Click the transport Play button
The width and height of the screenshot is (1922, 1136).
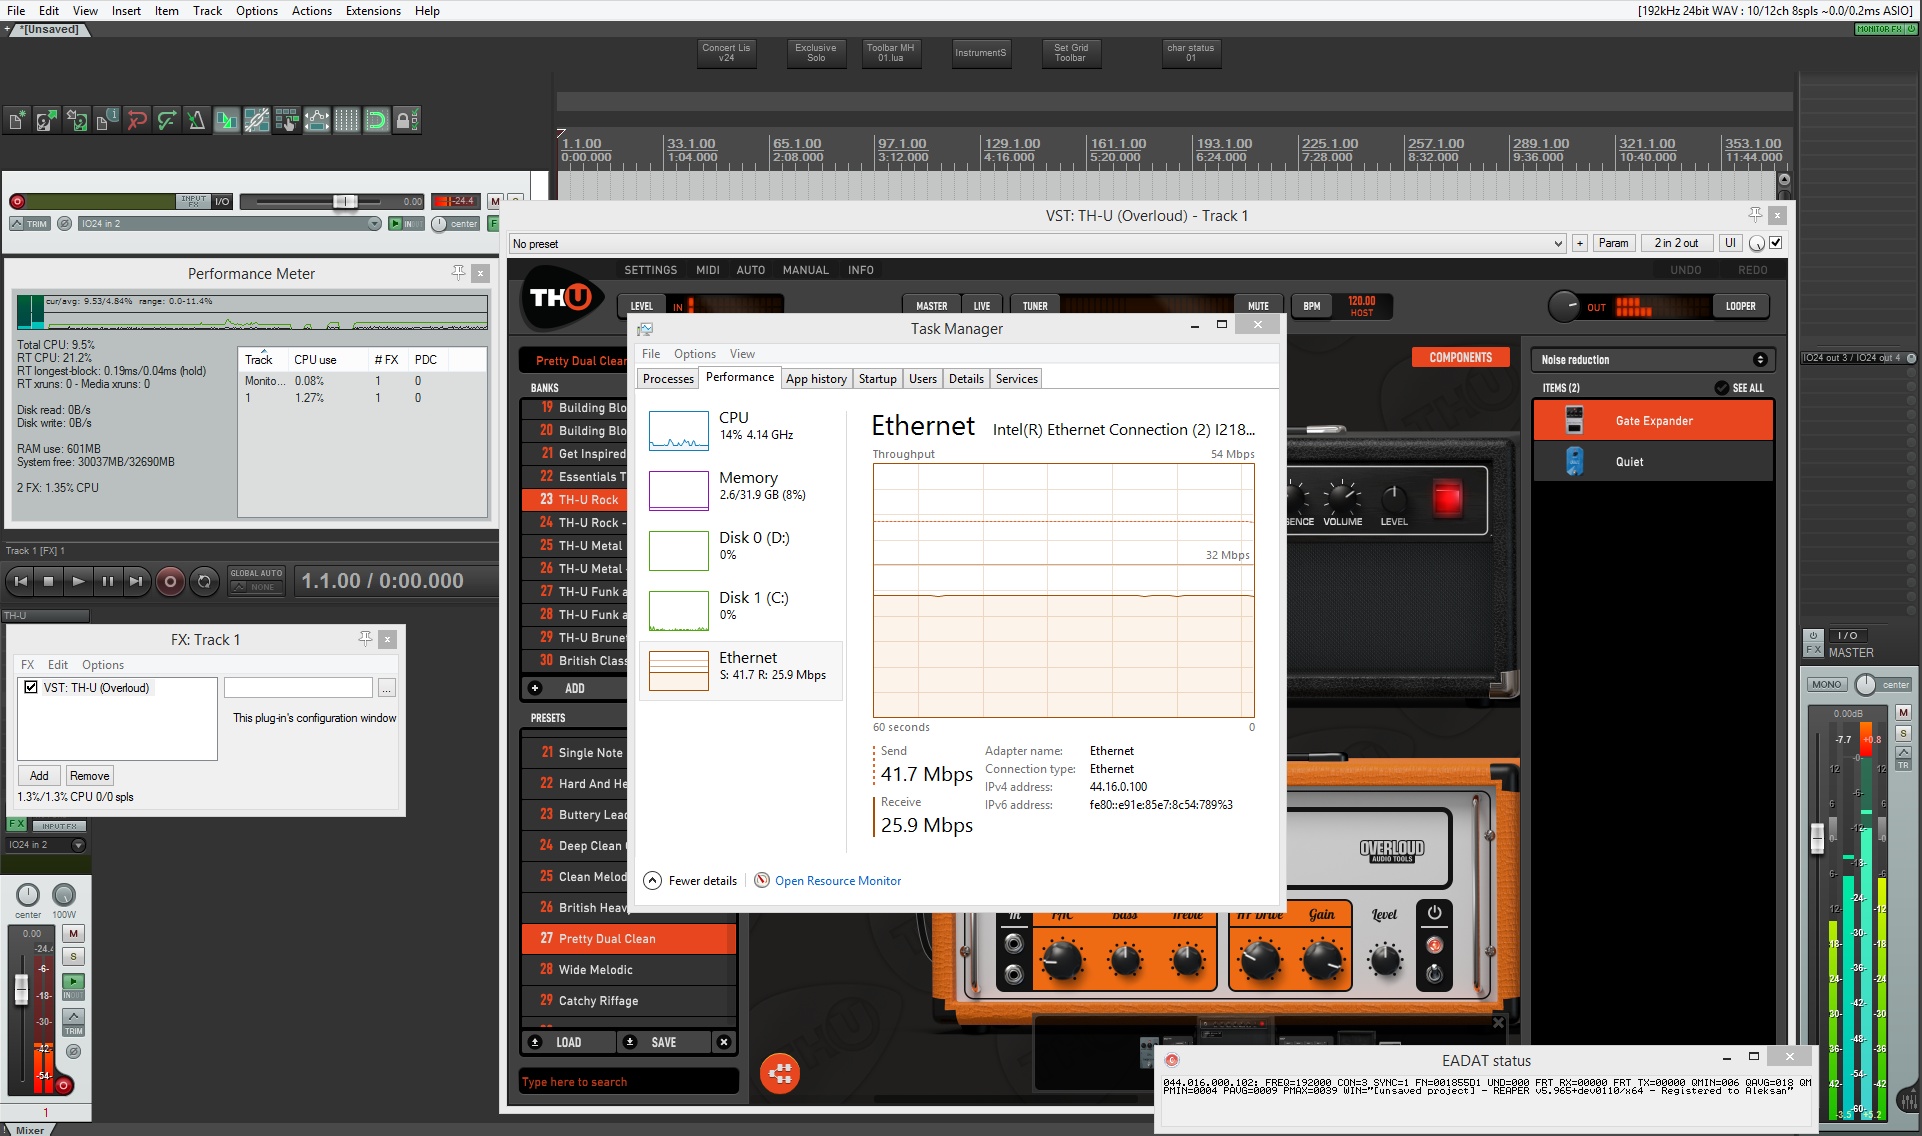pos(78,581)
